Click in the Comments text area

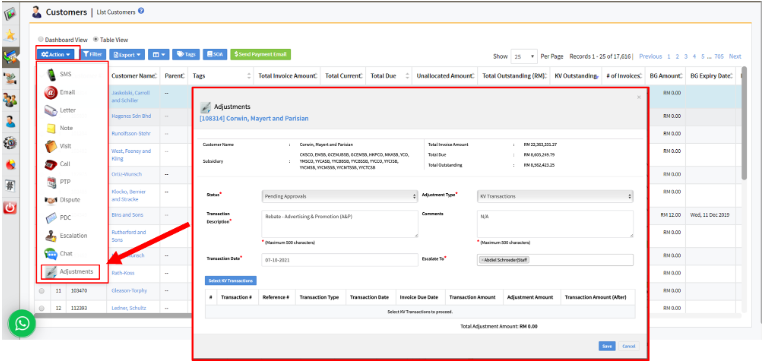[555, 224]
